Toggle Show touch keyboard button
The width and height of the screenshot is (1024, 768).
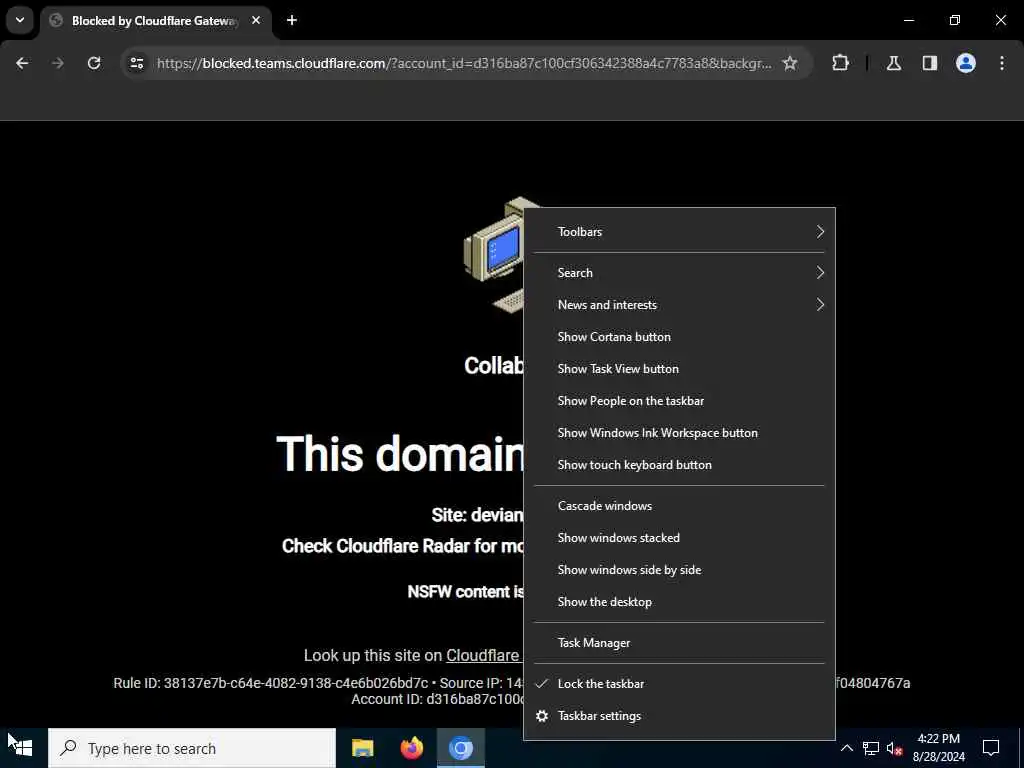[x=679, y=465]
